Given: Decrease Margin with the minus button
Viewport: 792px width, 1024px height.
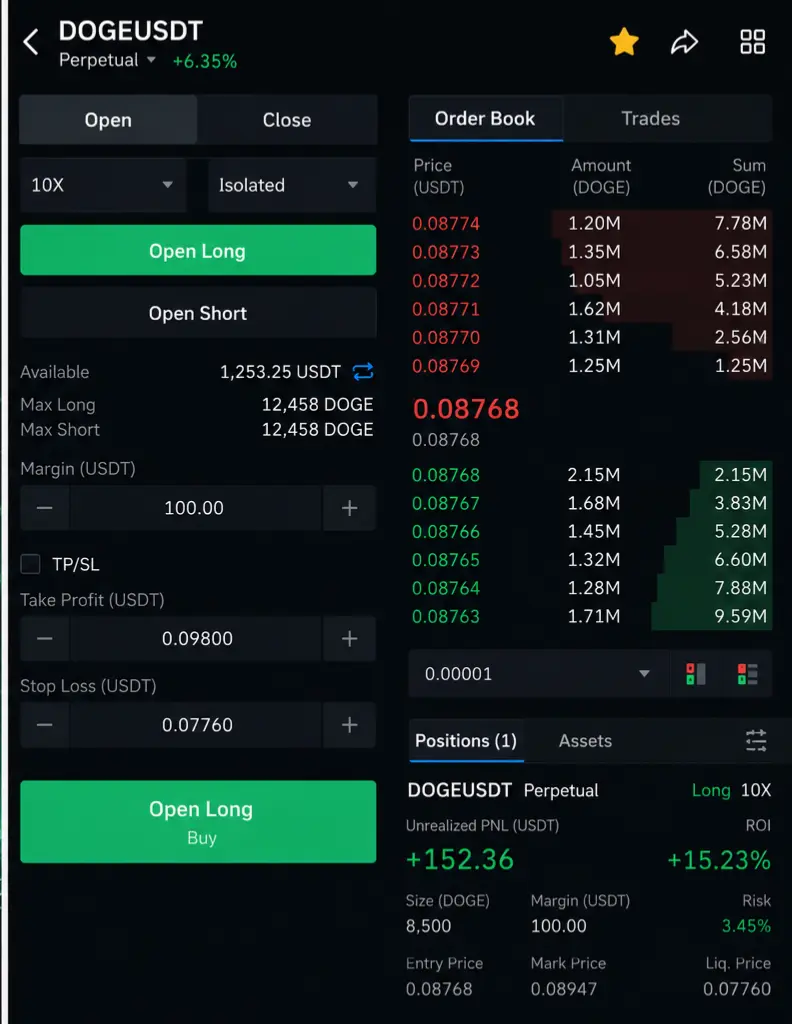Looking at the screenshot, I should pyautogui.click(x=44, y=507).
